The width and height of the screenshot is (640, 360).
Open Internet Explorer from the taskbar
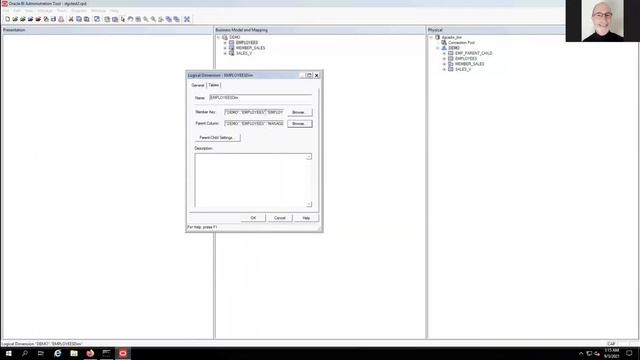pos(58,353)
